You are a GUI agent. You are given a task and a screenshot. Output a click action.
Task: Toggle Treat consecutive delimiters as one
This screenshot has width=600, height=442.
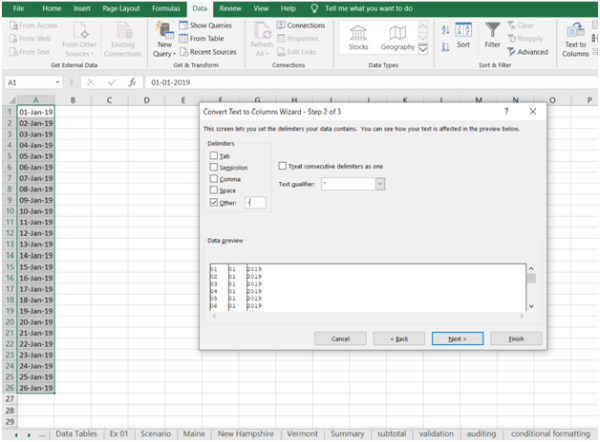pyautogui.click(x=282, y=165)
